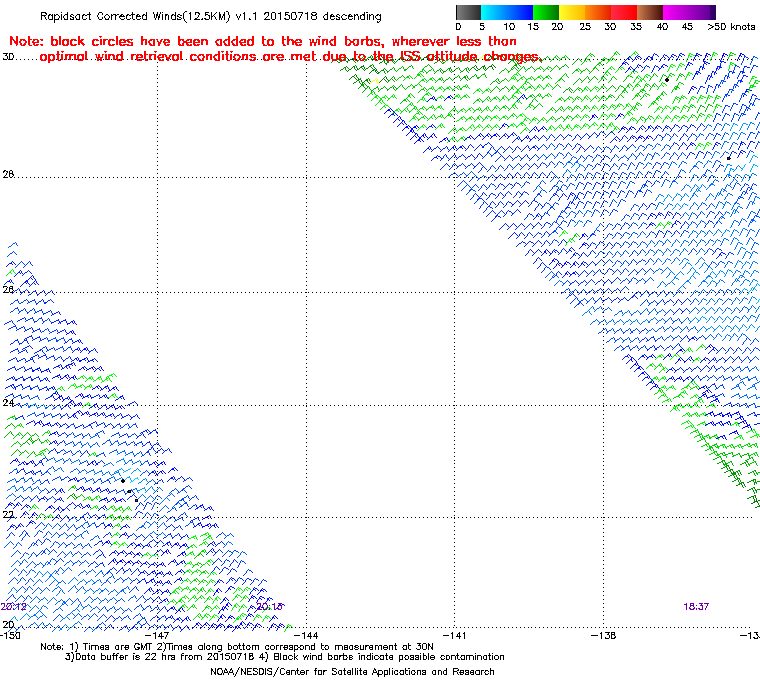Click the yellow 20-25 knots color segment
Screen dimensions: 760x688
click(x=572, y=12)
